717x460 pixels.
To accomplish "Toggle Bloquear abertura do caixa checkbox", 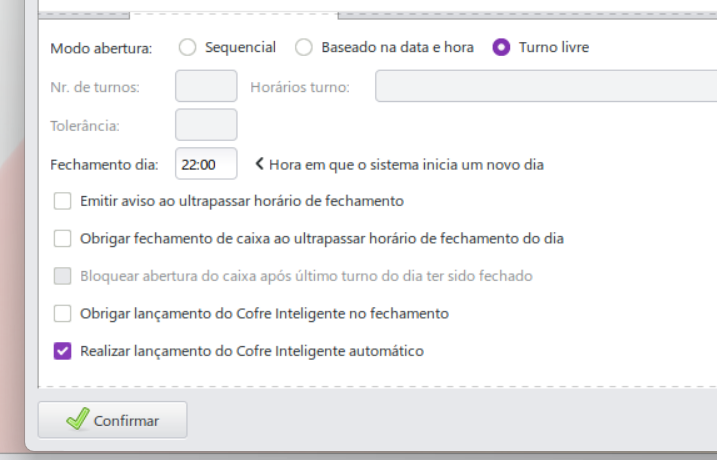I will coord(63,276).
